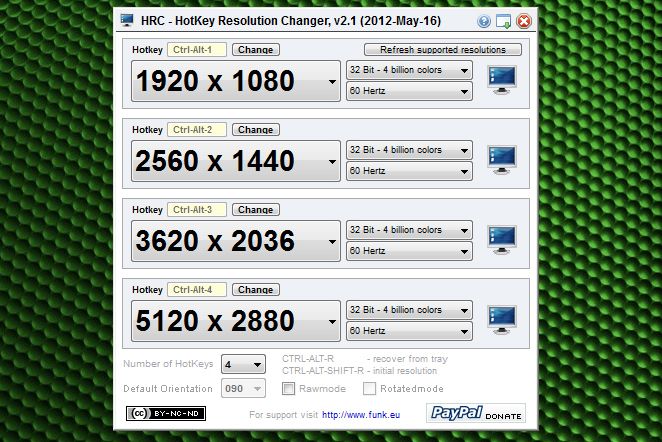Click the Ctrl-Alt-3 hotkey field
The width and height of the screenshot is (662, 442).
tap(197, 209)
